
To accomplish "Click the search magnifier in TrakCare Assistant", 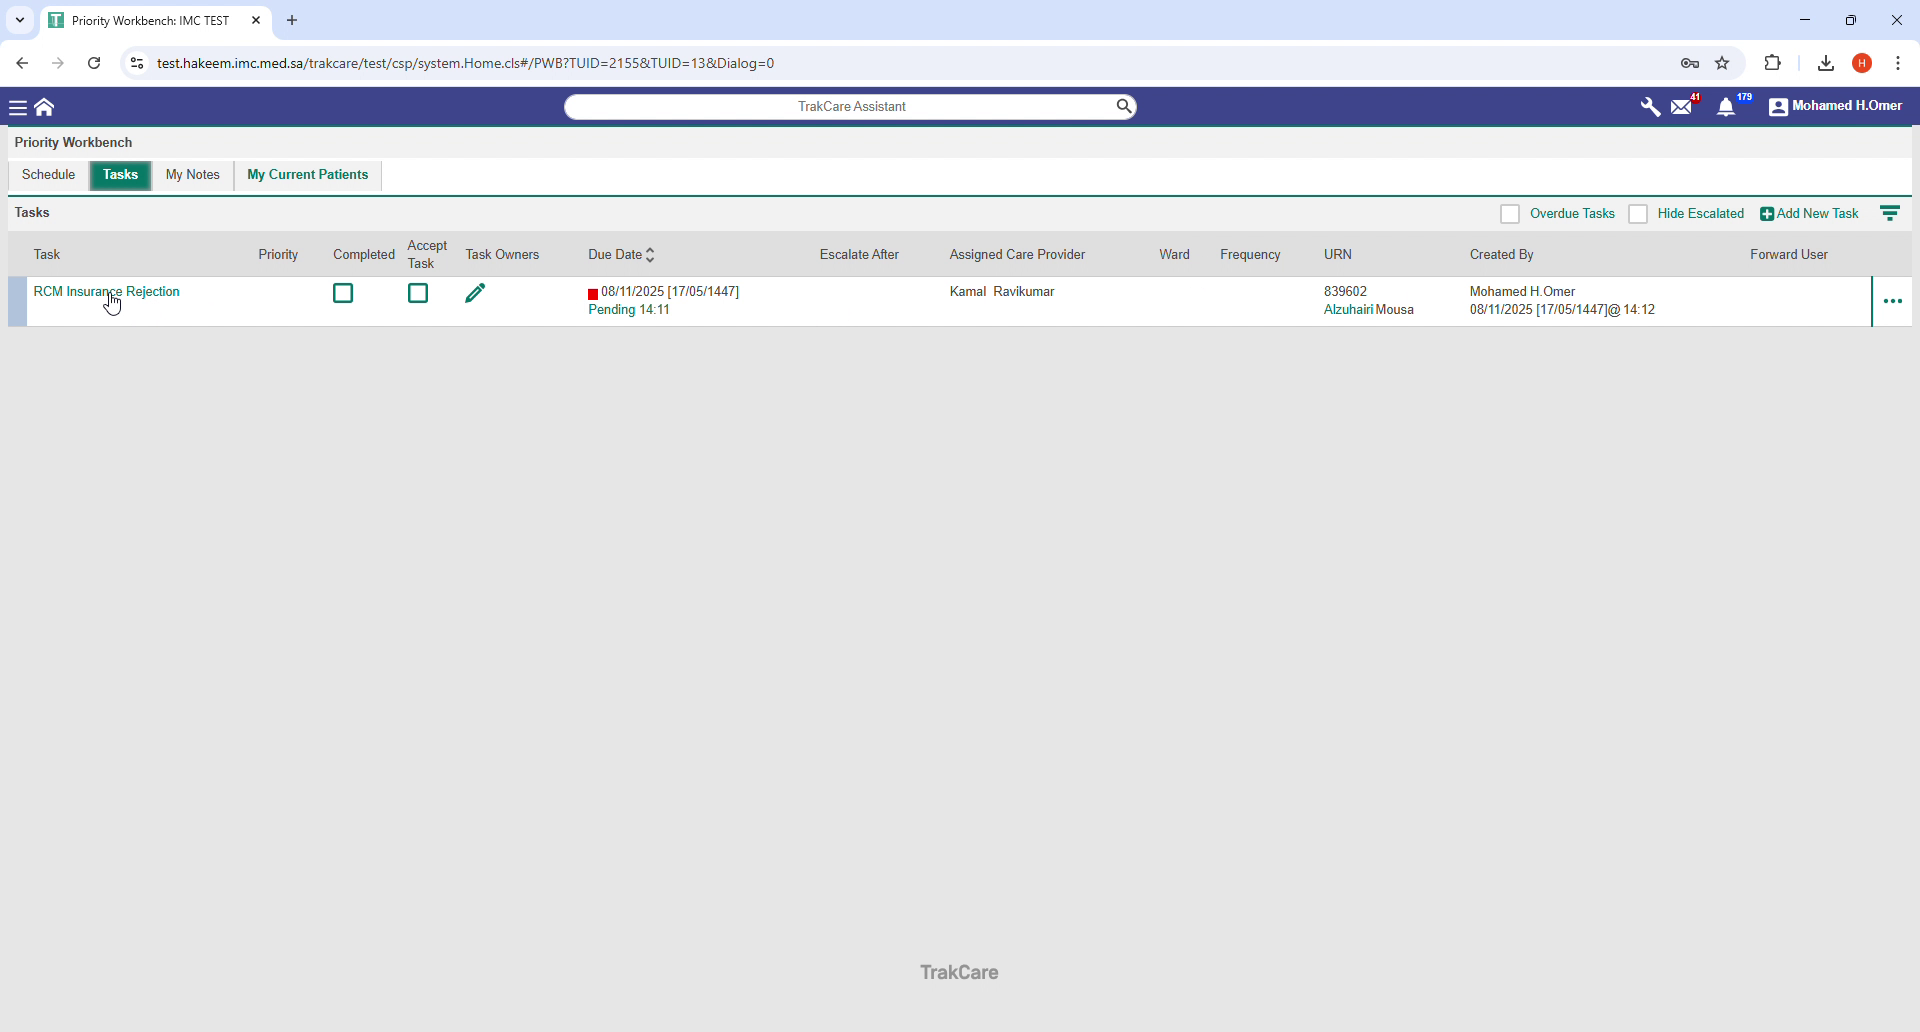I will point(1123,106).
